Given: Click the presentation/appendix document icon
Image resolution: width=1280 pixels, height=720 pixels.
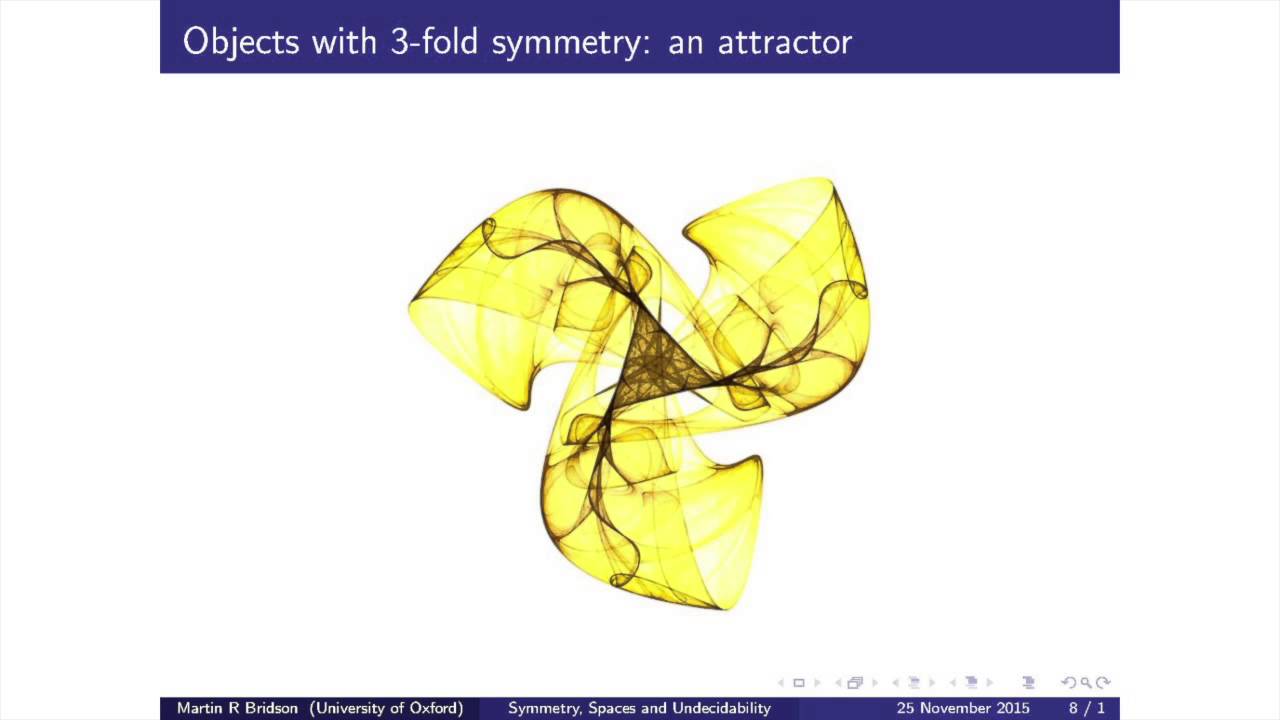Looking at the screenshot, I should (1028, 683).
